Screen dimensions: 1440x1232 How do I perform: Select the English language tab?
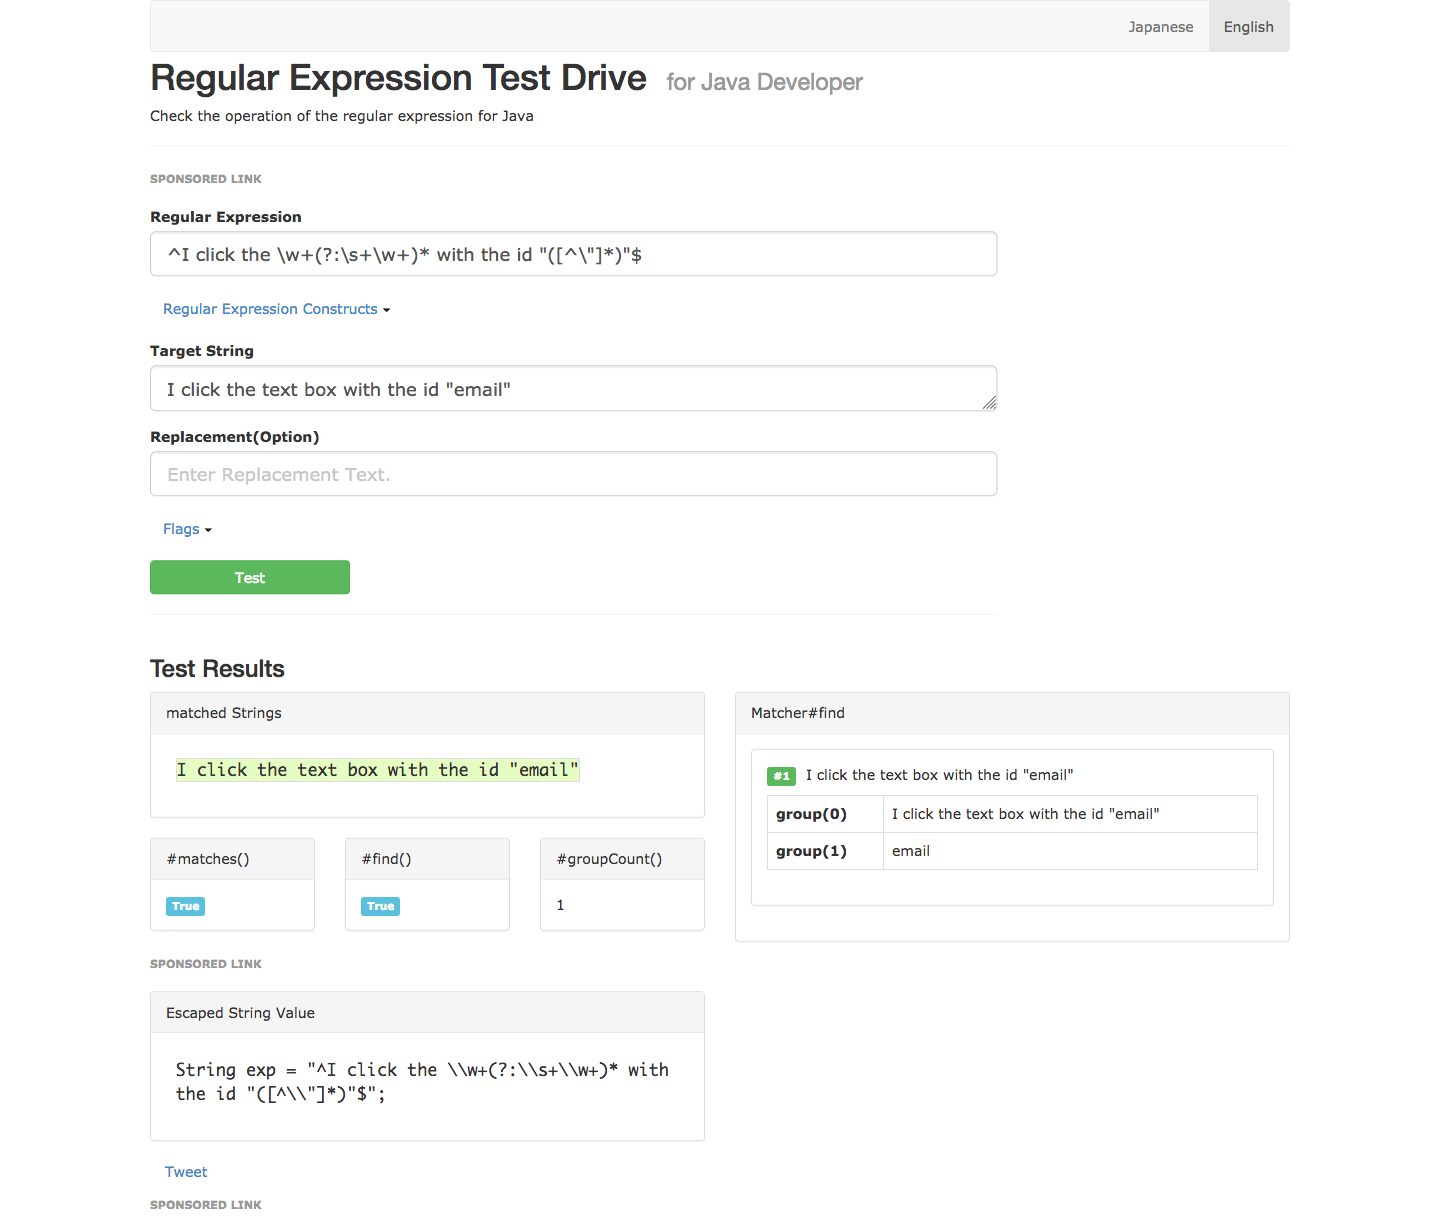click(1248, 27)
